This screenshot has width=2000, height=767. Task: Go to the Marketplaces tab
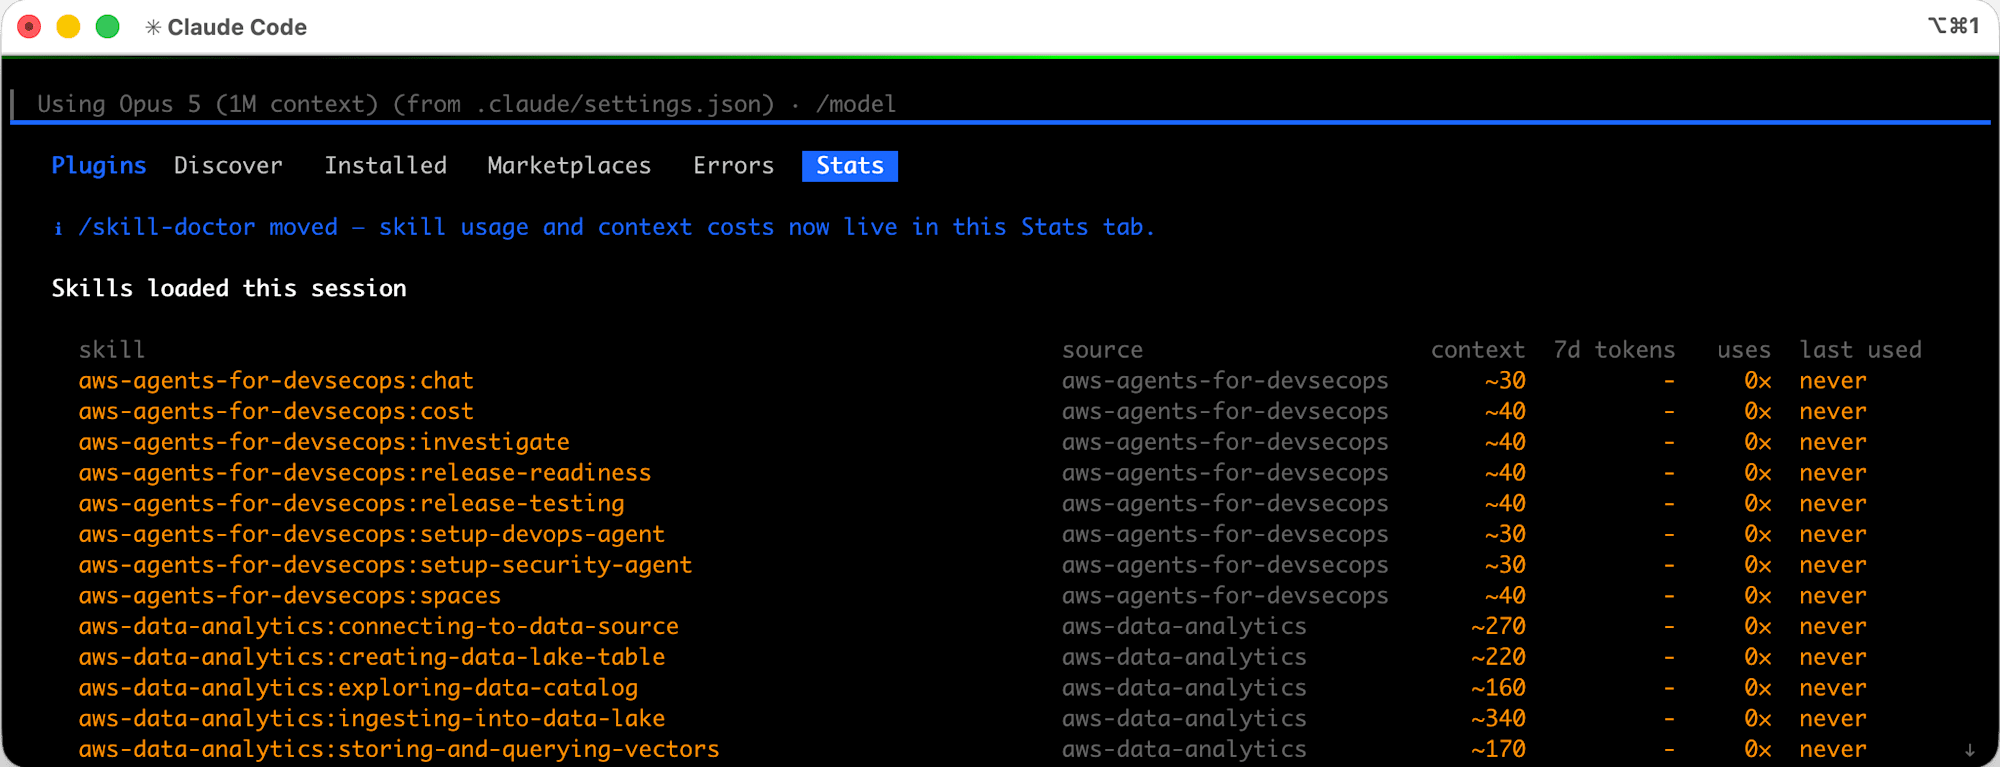569,166
